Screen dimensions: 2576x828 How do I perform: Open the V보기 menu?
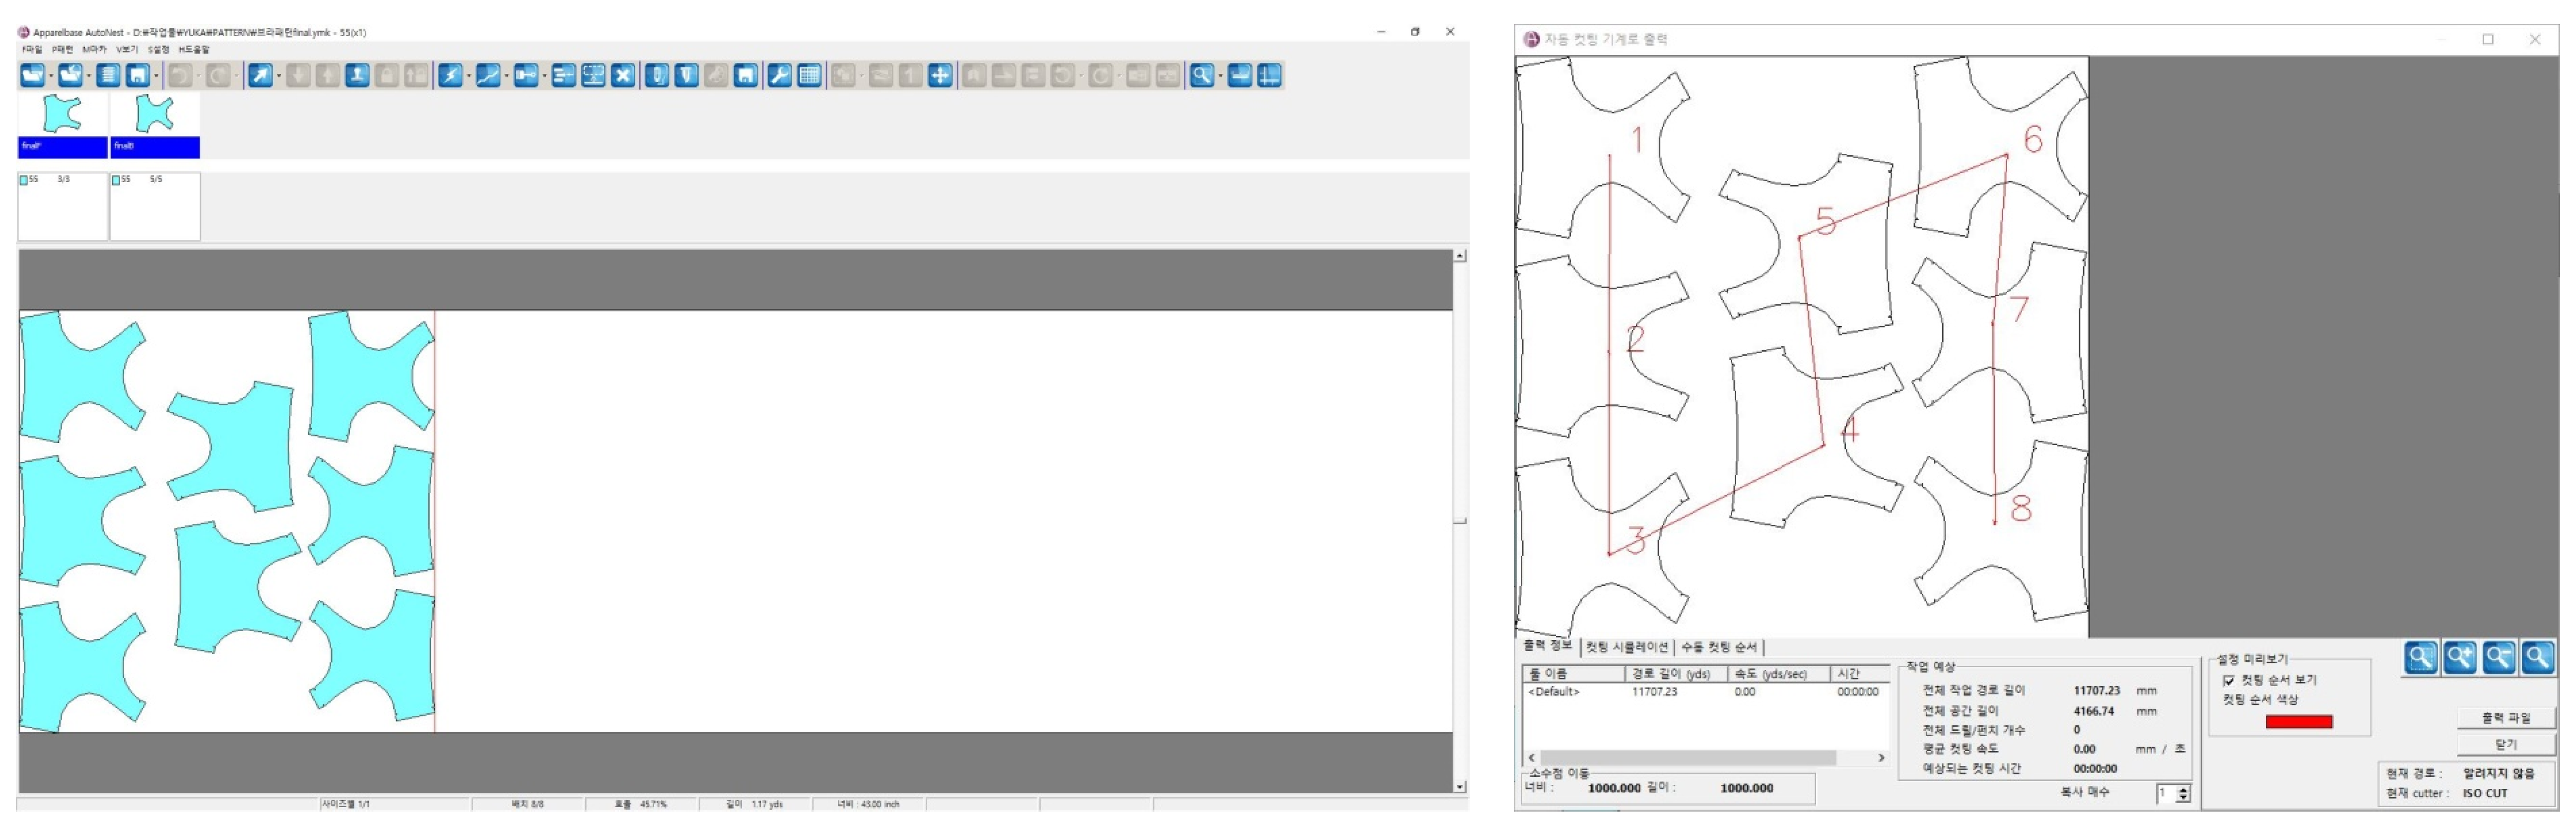tap(126, 49)
